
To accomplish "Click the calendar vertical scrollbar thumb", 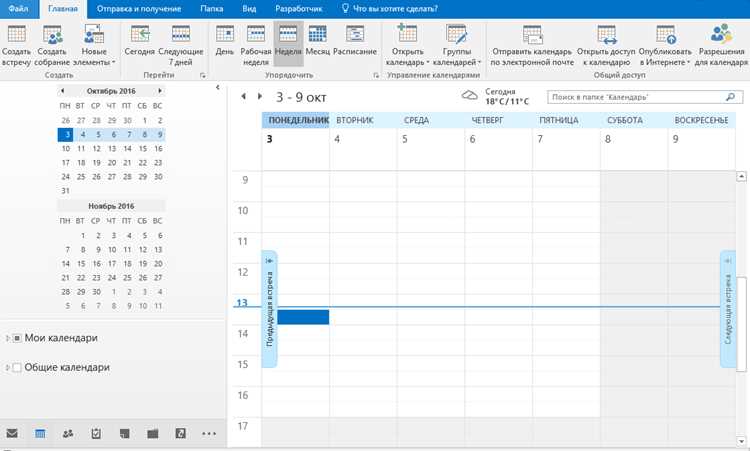I will coord(741,323).
